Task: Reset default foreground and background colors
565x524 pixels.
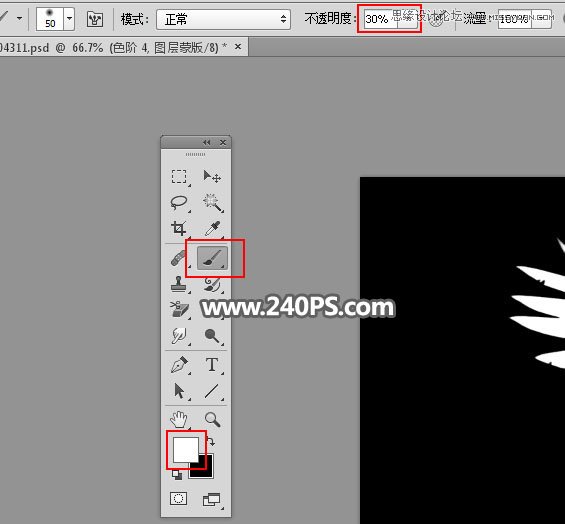Action: pyautogui.click(x=177, y=475)
